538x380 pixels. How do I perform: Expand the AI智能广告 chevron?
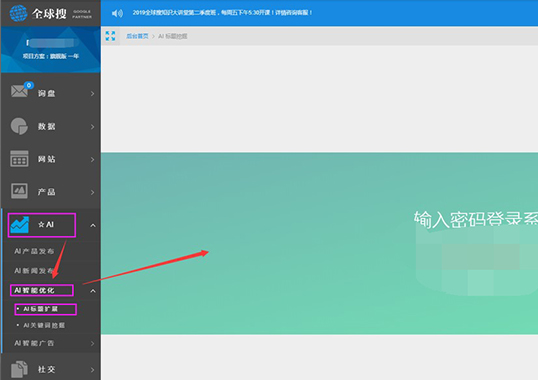pyautogui.click(x=92, y=343)
